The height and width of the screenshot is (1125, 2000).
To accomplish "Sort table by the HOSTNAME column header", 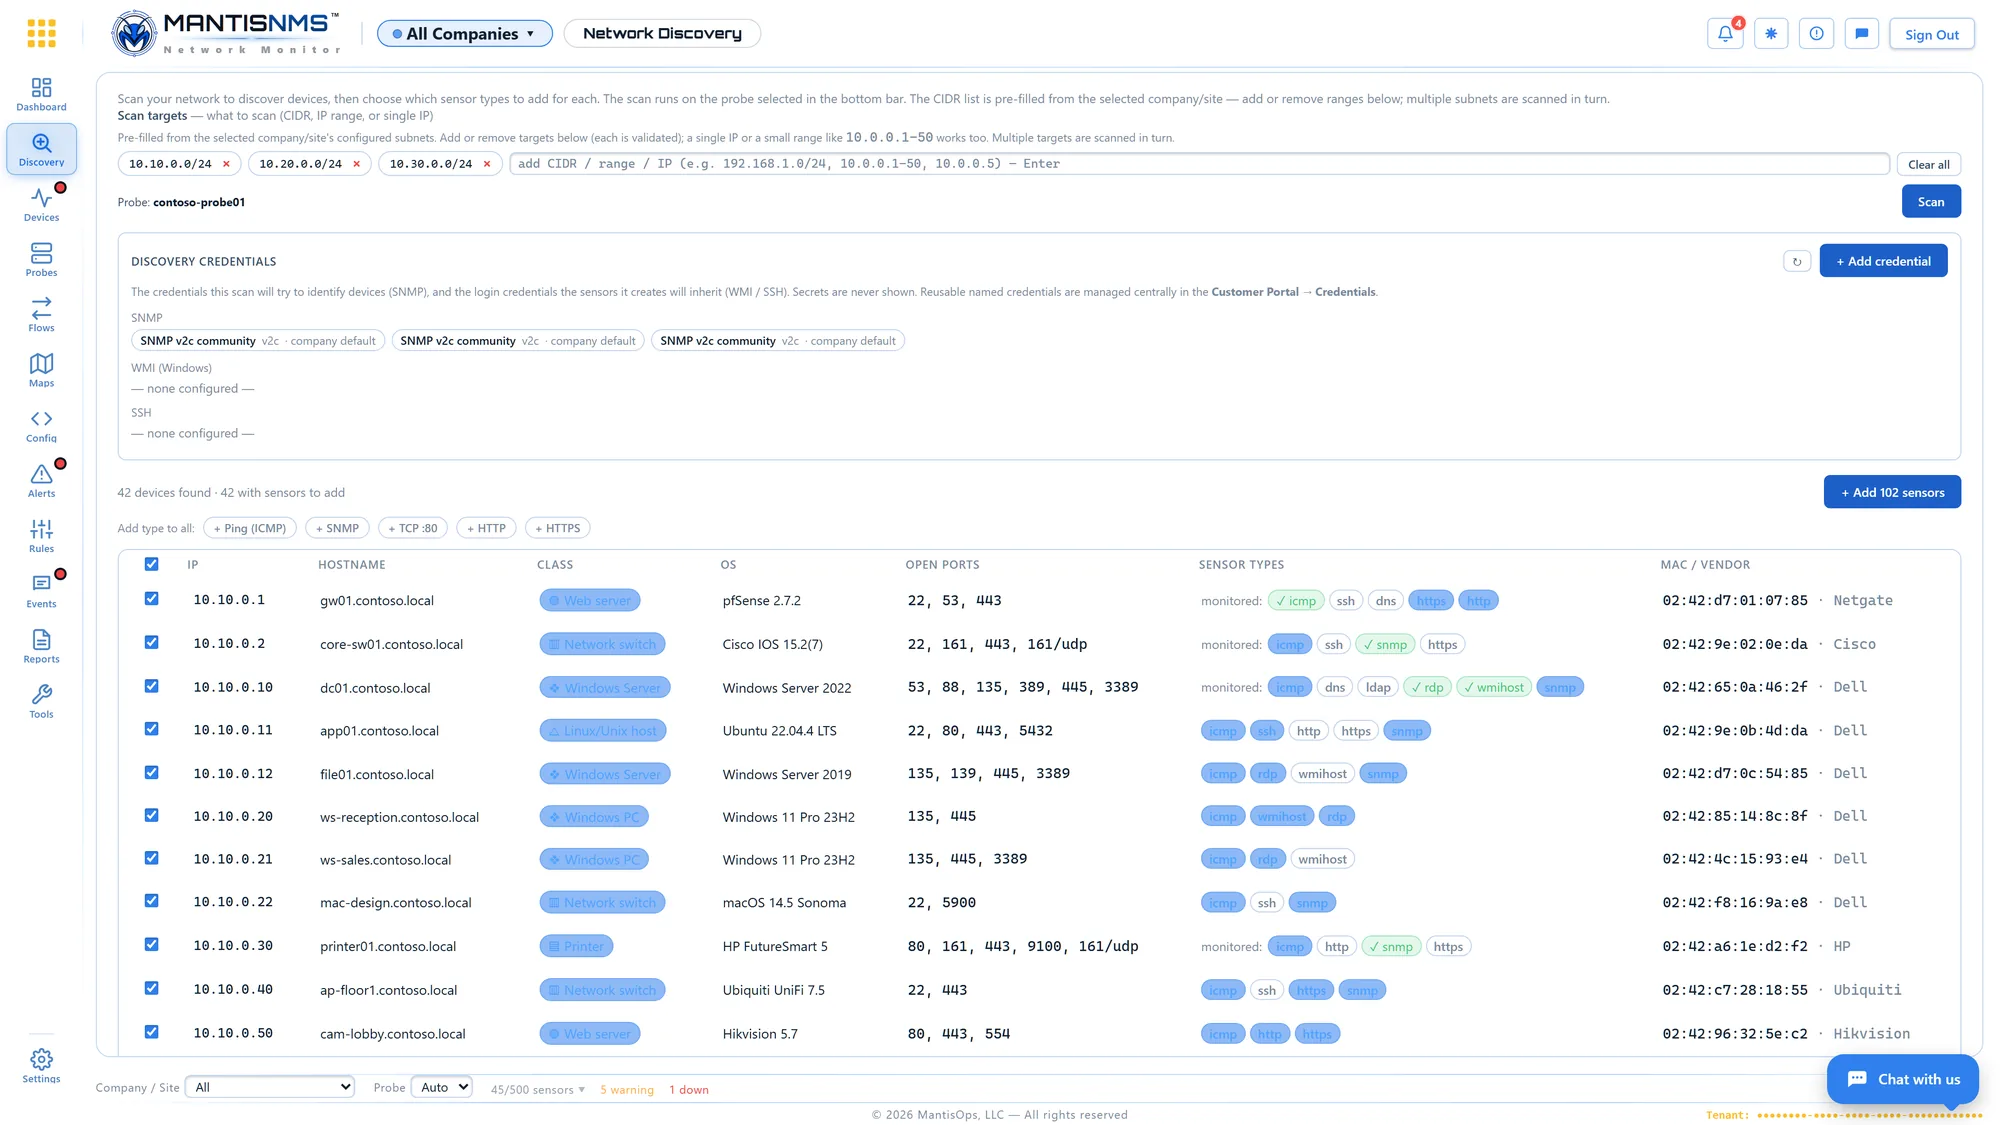I will 351,565.
